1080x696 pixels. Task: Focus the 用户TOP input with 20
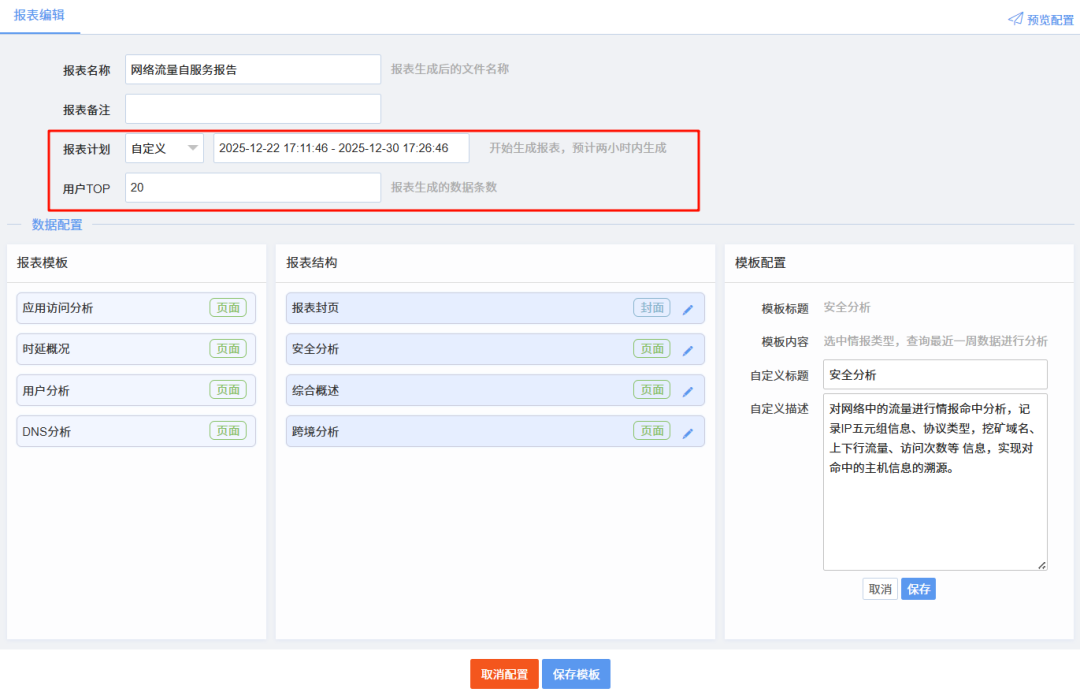point(253,187)
